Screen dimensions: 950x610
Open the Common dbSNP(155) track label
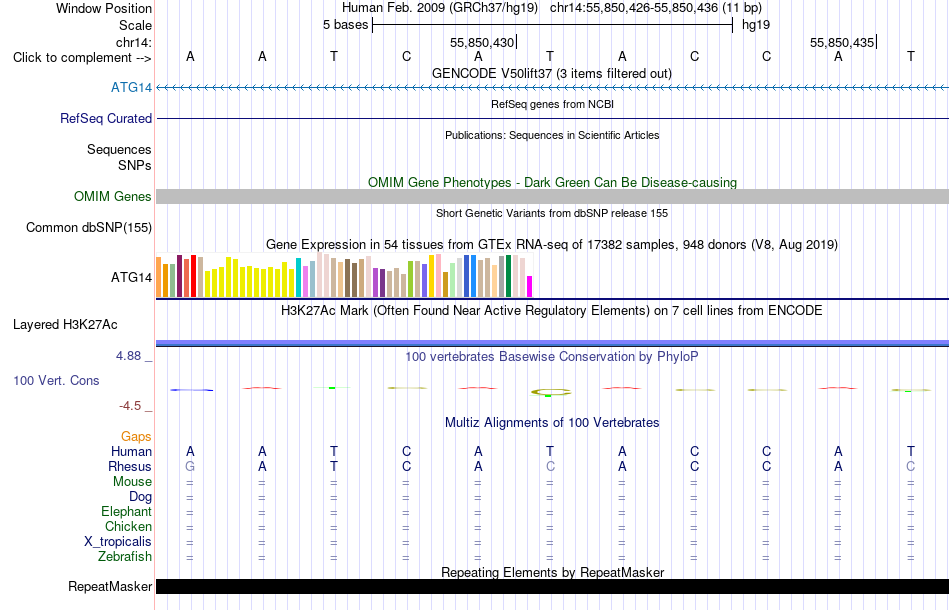(89, 228)
